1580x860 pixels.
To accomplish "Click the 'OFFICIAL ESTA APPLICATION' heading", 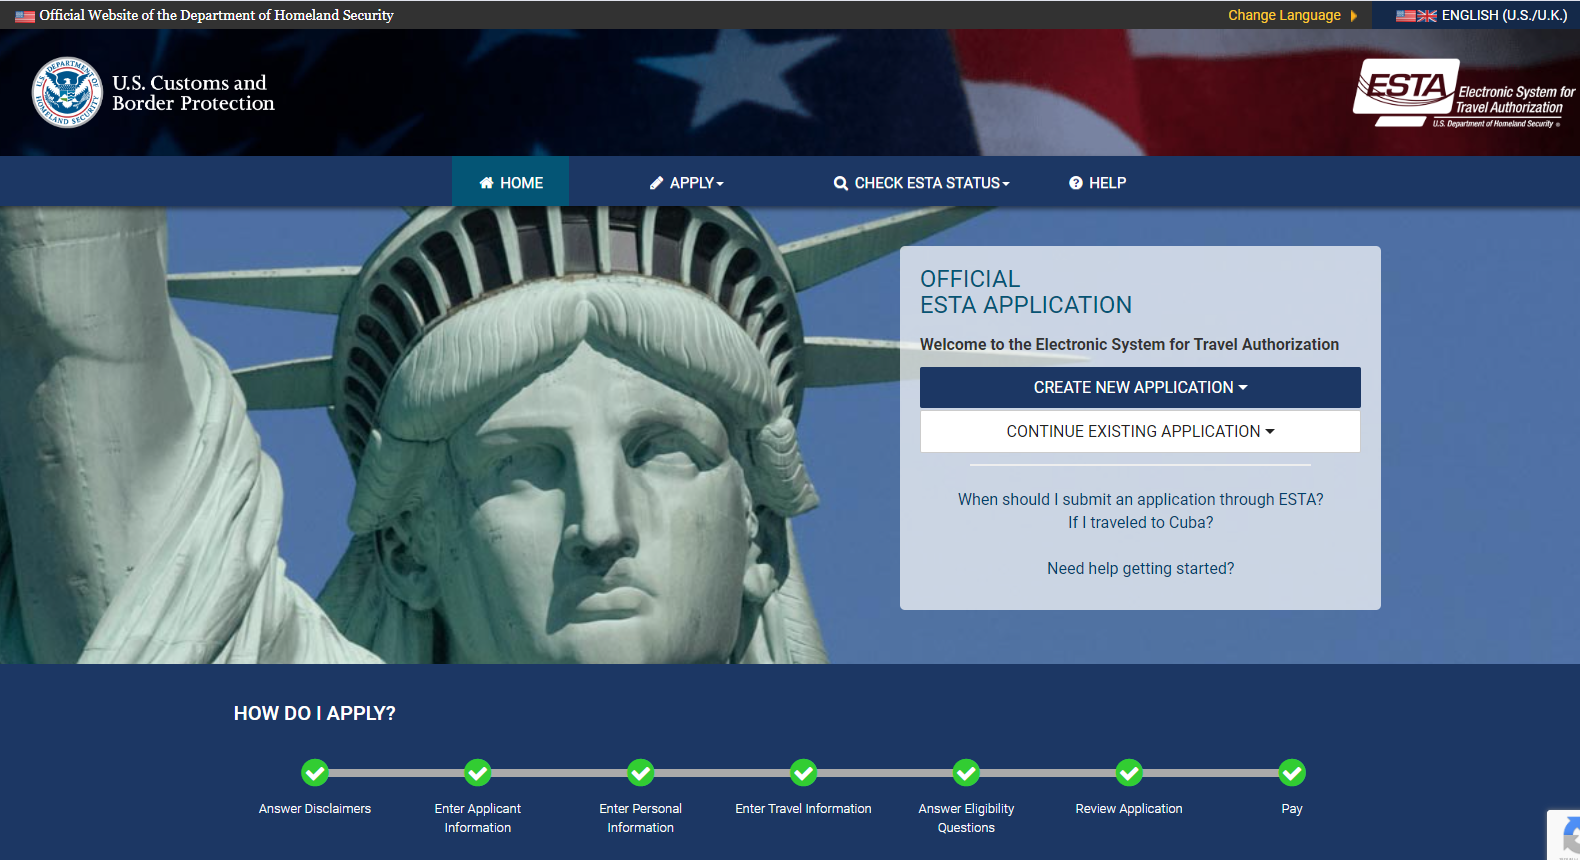I will click(x=1026, y=292).
